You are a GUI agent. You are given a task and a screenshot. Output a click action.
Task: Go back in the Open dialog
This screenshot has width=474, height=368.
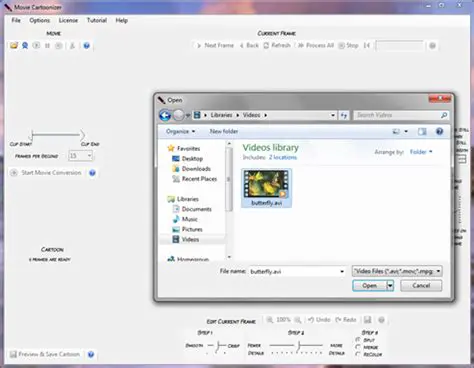165,115
